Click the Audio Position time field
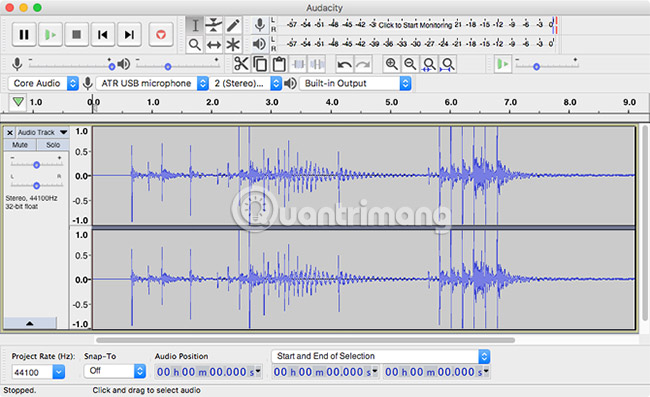 (x=208, y=372)
